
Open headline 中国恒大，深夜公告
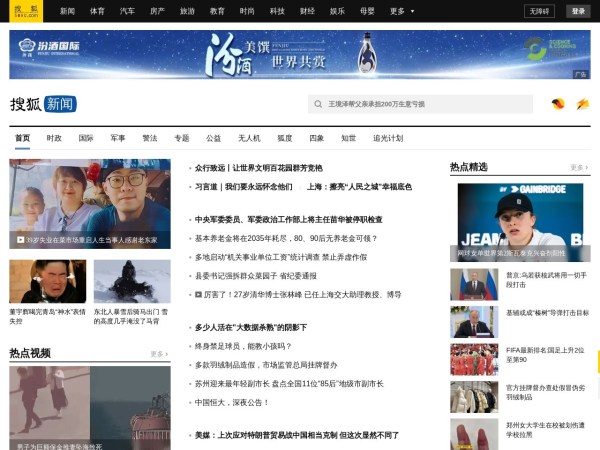[x=232, y=402]
